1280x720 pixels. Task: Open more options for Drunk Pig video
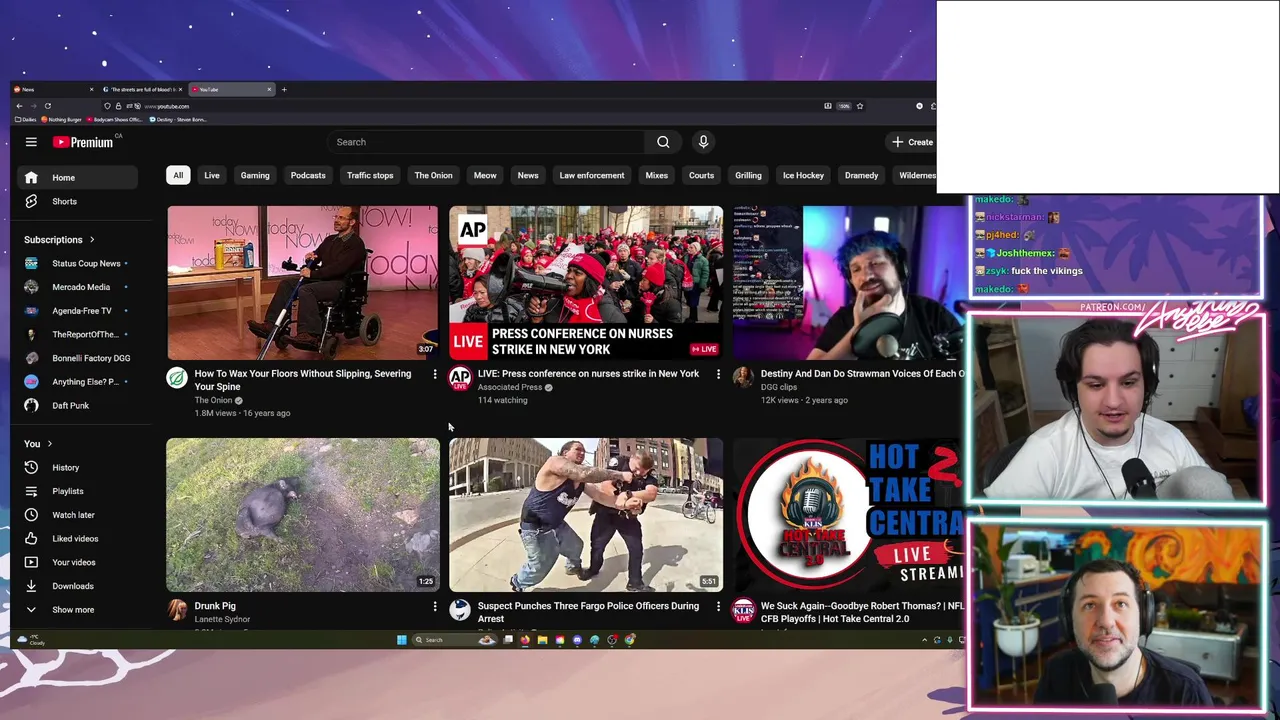434,606
